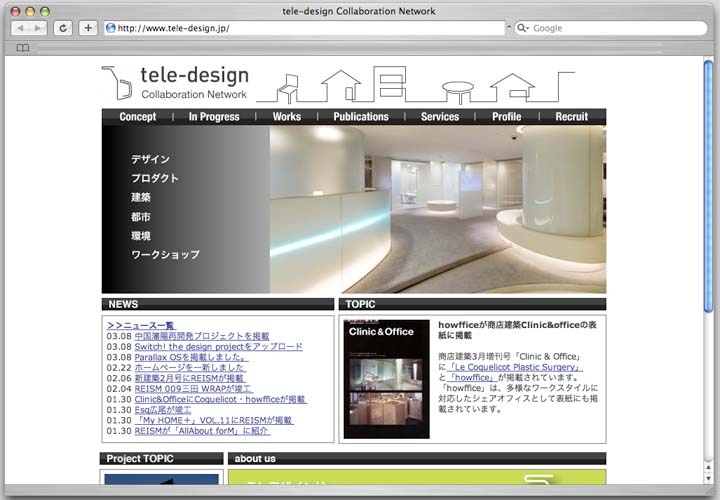Open the Recruit navigation item
The width and height of the screenshot is (720, 500).
click(x=571, y=117)
